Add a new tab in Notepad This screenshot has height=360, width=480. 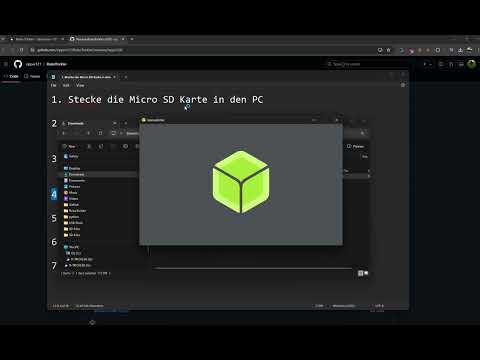point(126,77)
